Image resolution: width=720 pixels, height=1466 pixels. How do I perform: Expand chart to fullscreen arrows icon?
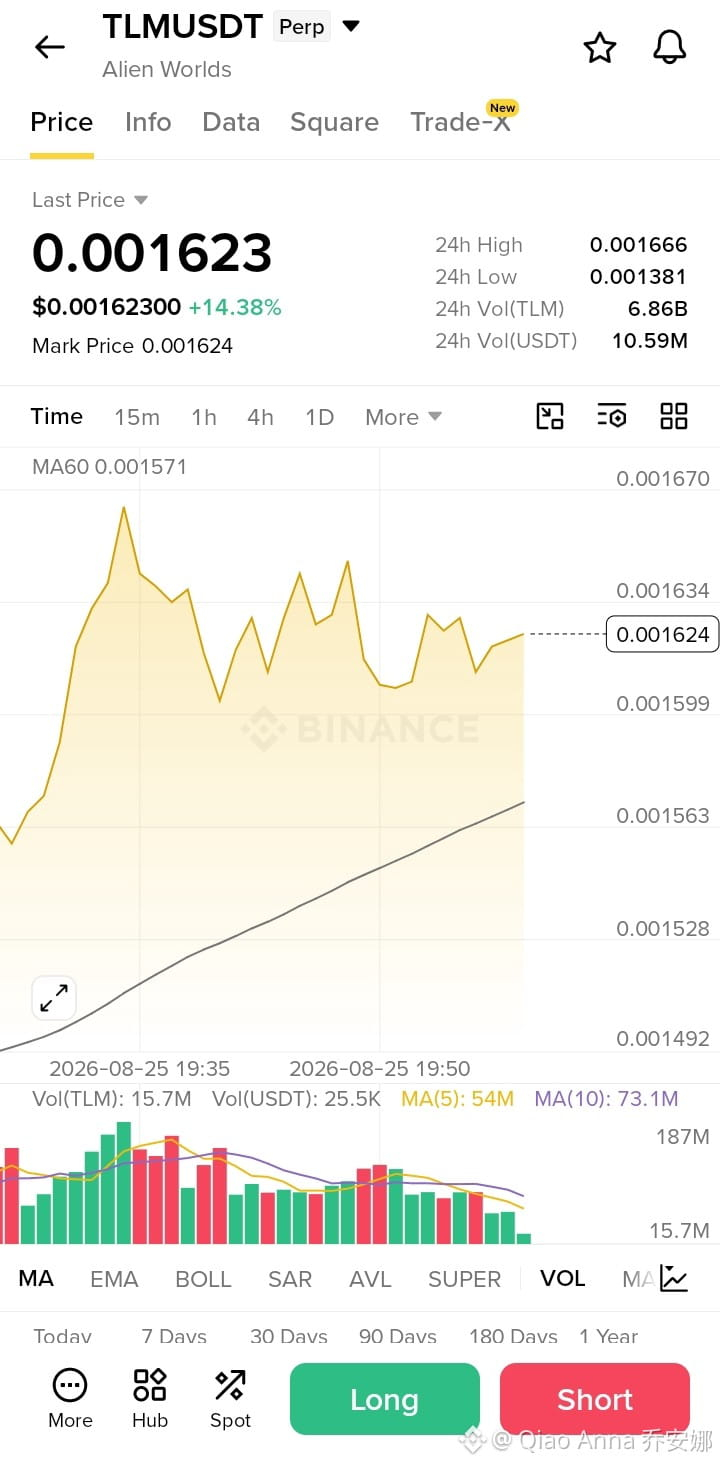coord(54,997)
